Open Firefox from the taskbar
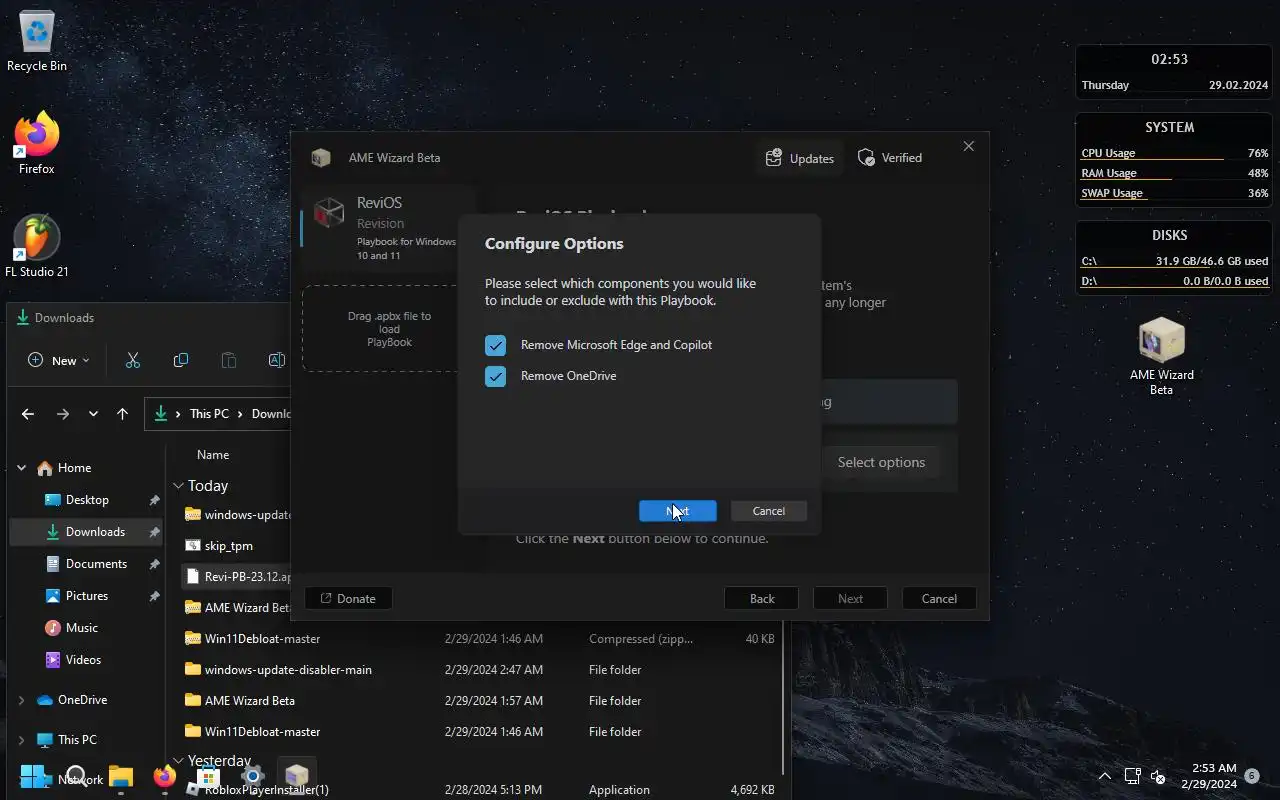 click(x=165, y=776)
